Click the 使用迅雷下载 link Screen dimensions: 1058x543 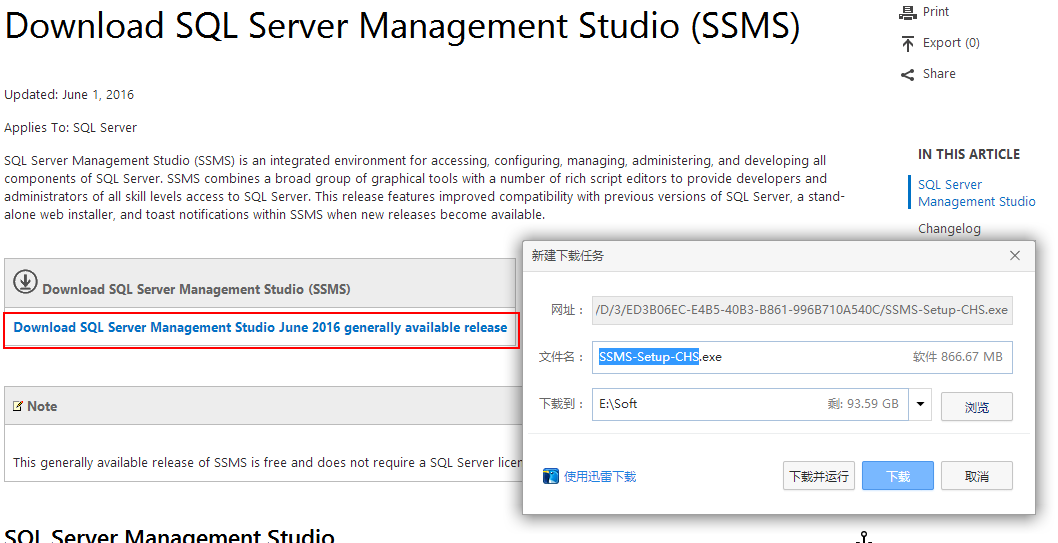point(600,477)
